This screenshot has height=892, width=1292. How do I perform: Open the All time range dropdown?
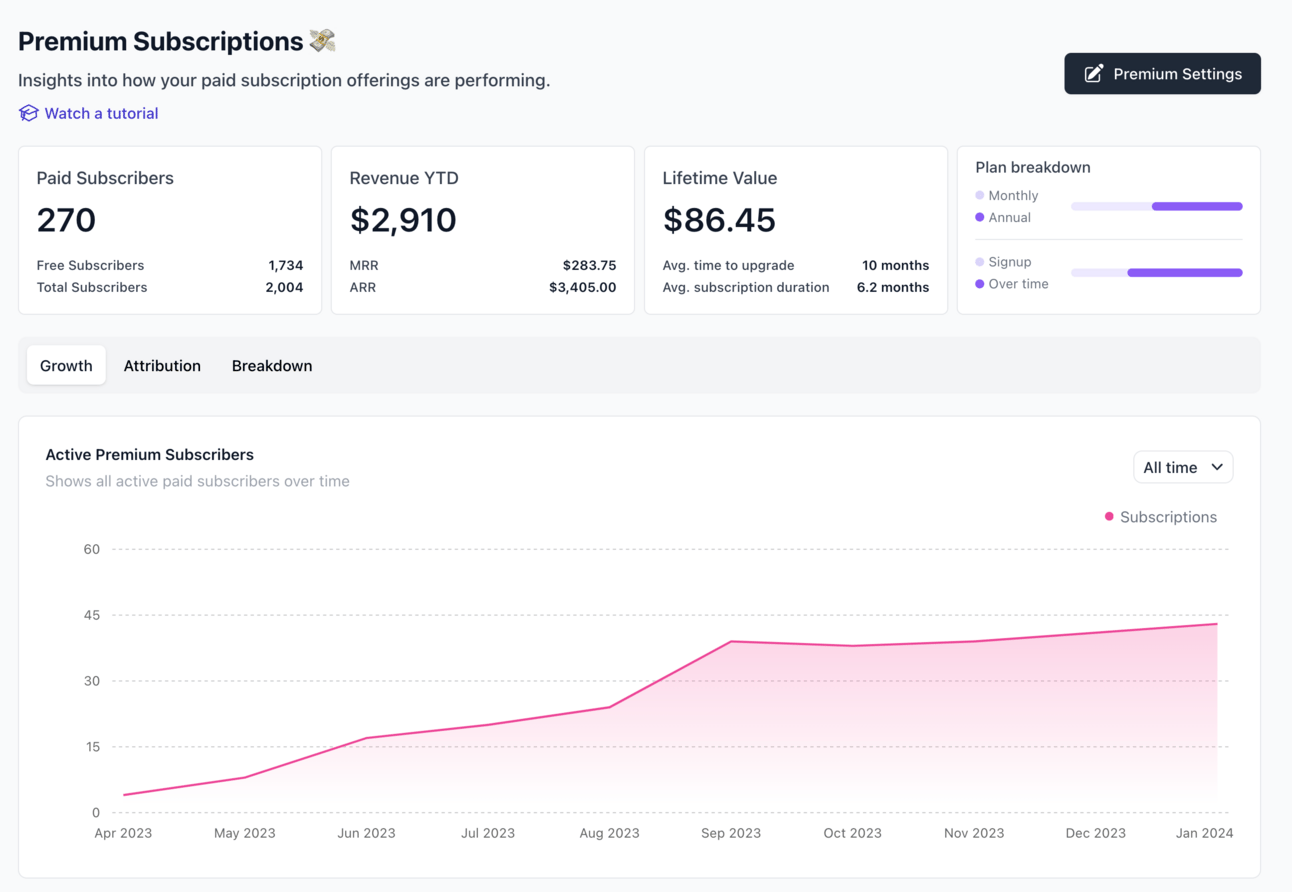pyautogui.click(x=1183, y=467)
